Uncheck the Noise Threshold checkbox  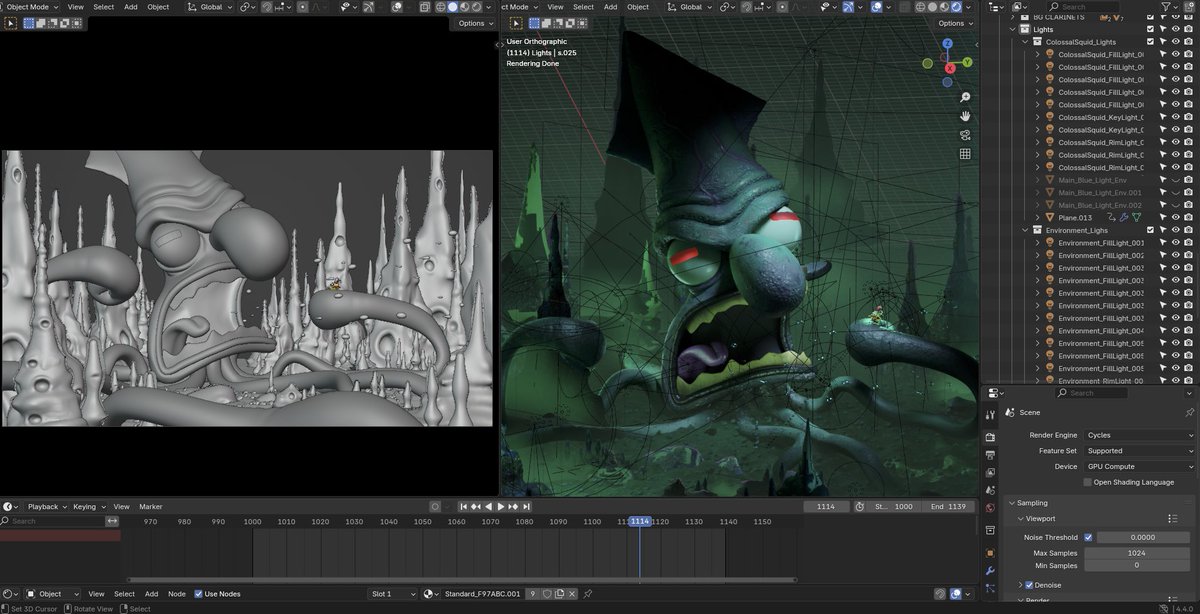1088,537
